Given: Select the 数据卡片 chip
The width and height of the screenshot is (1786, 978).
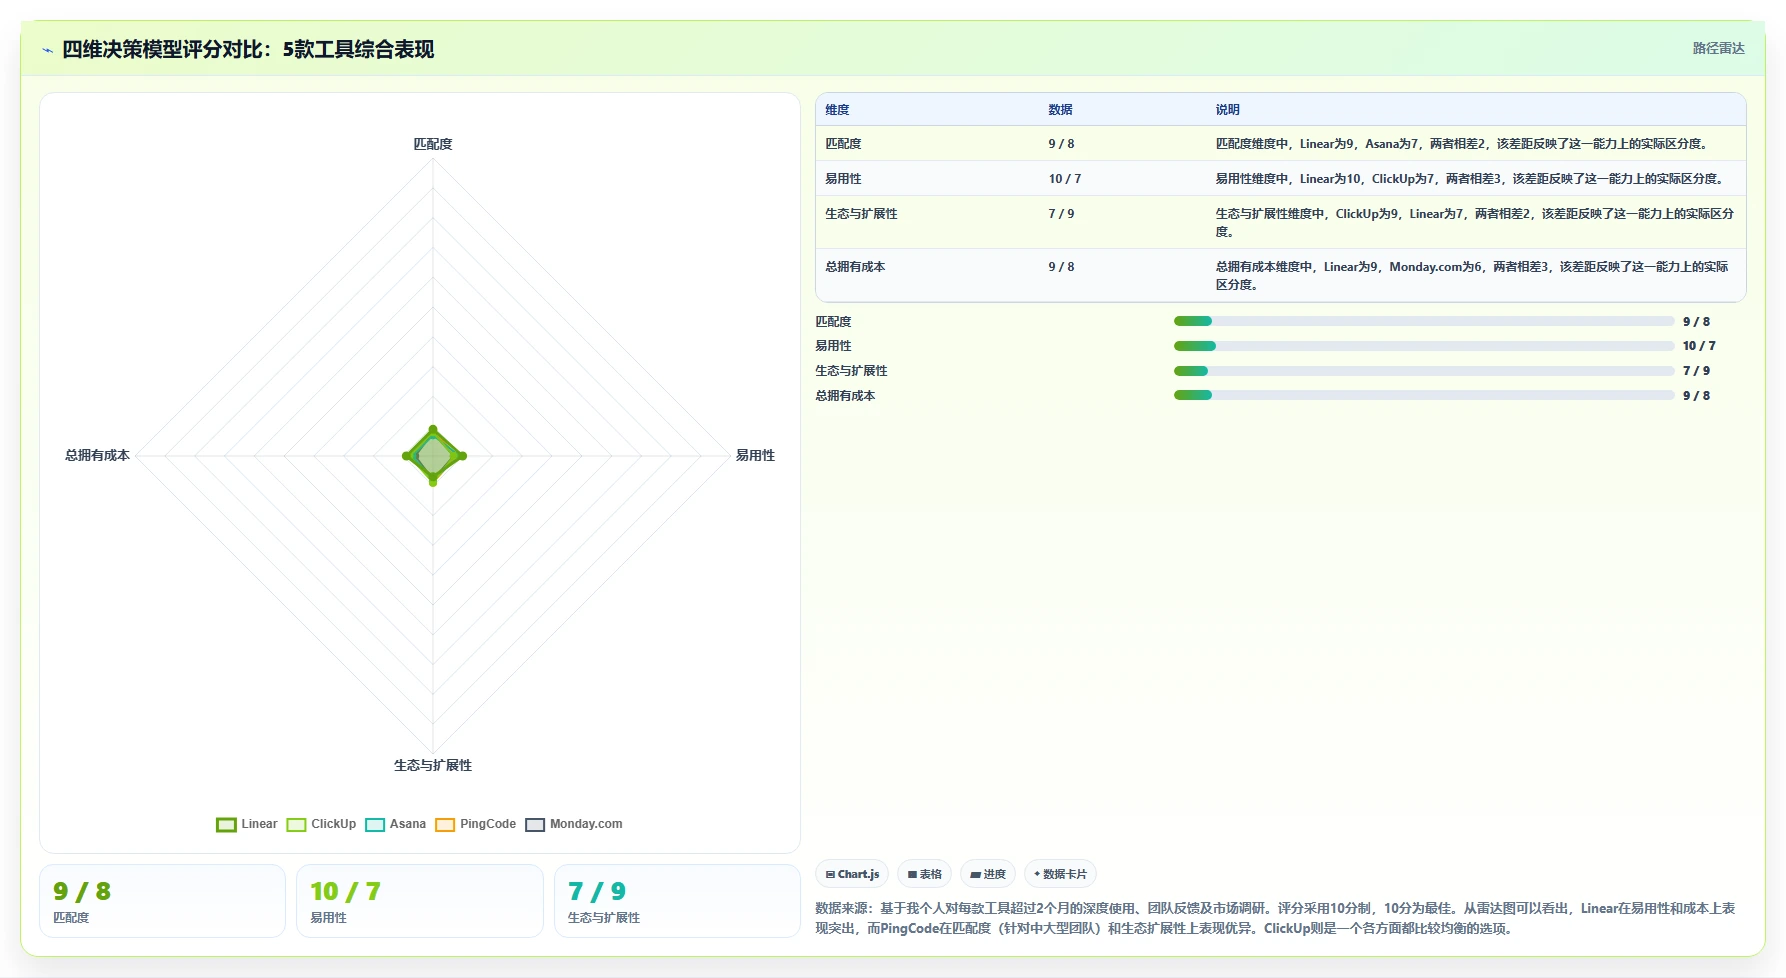Looking at the screenshot, I should pos(1060,874).
